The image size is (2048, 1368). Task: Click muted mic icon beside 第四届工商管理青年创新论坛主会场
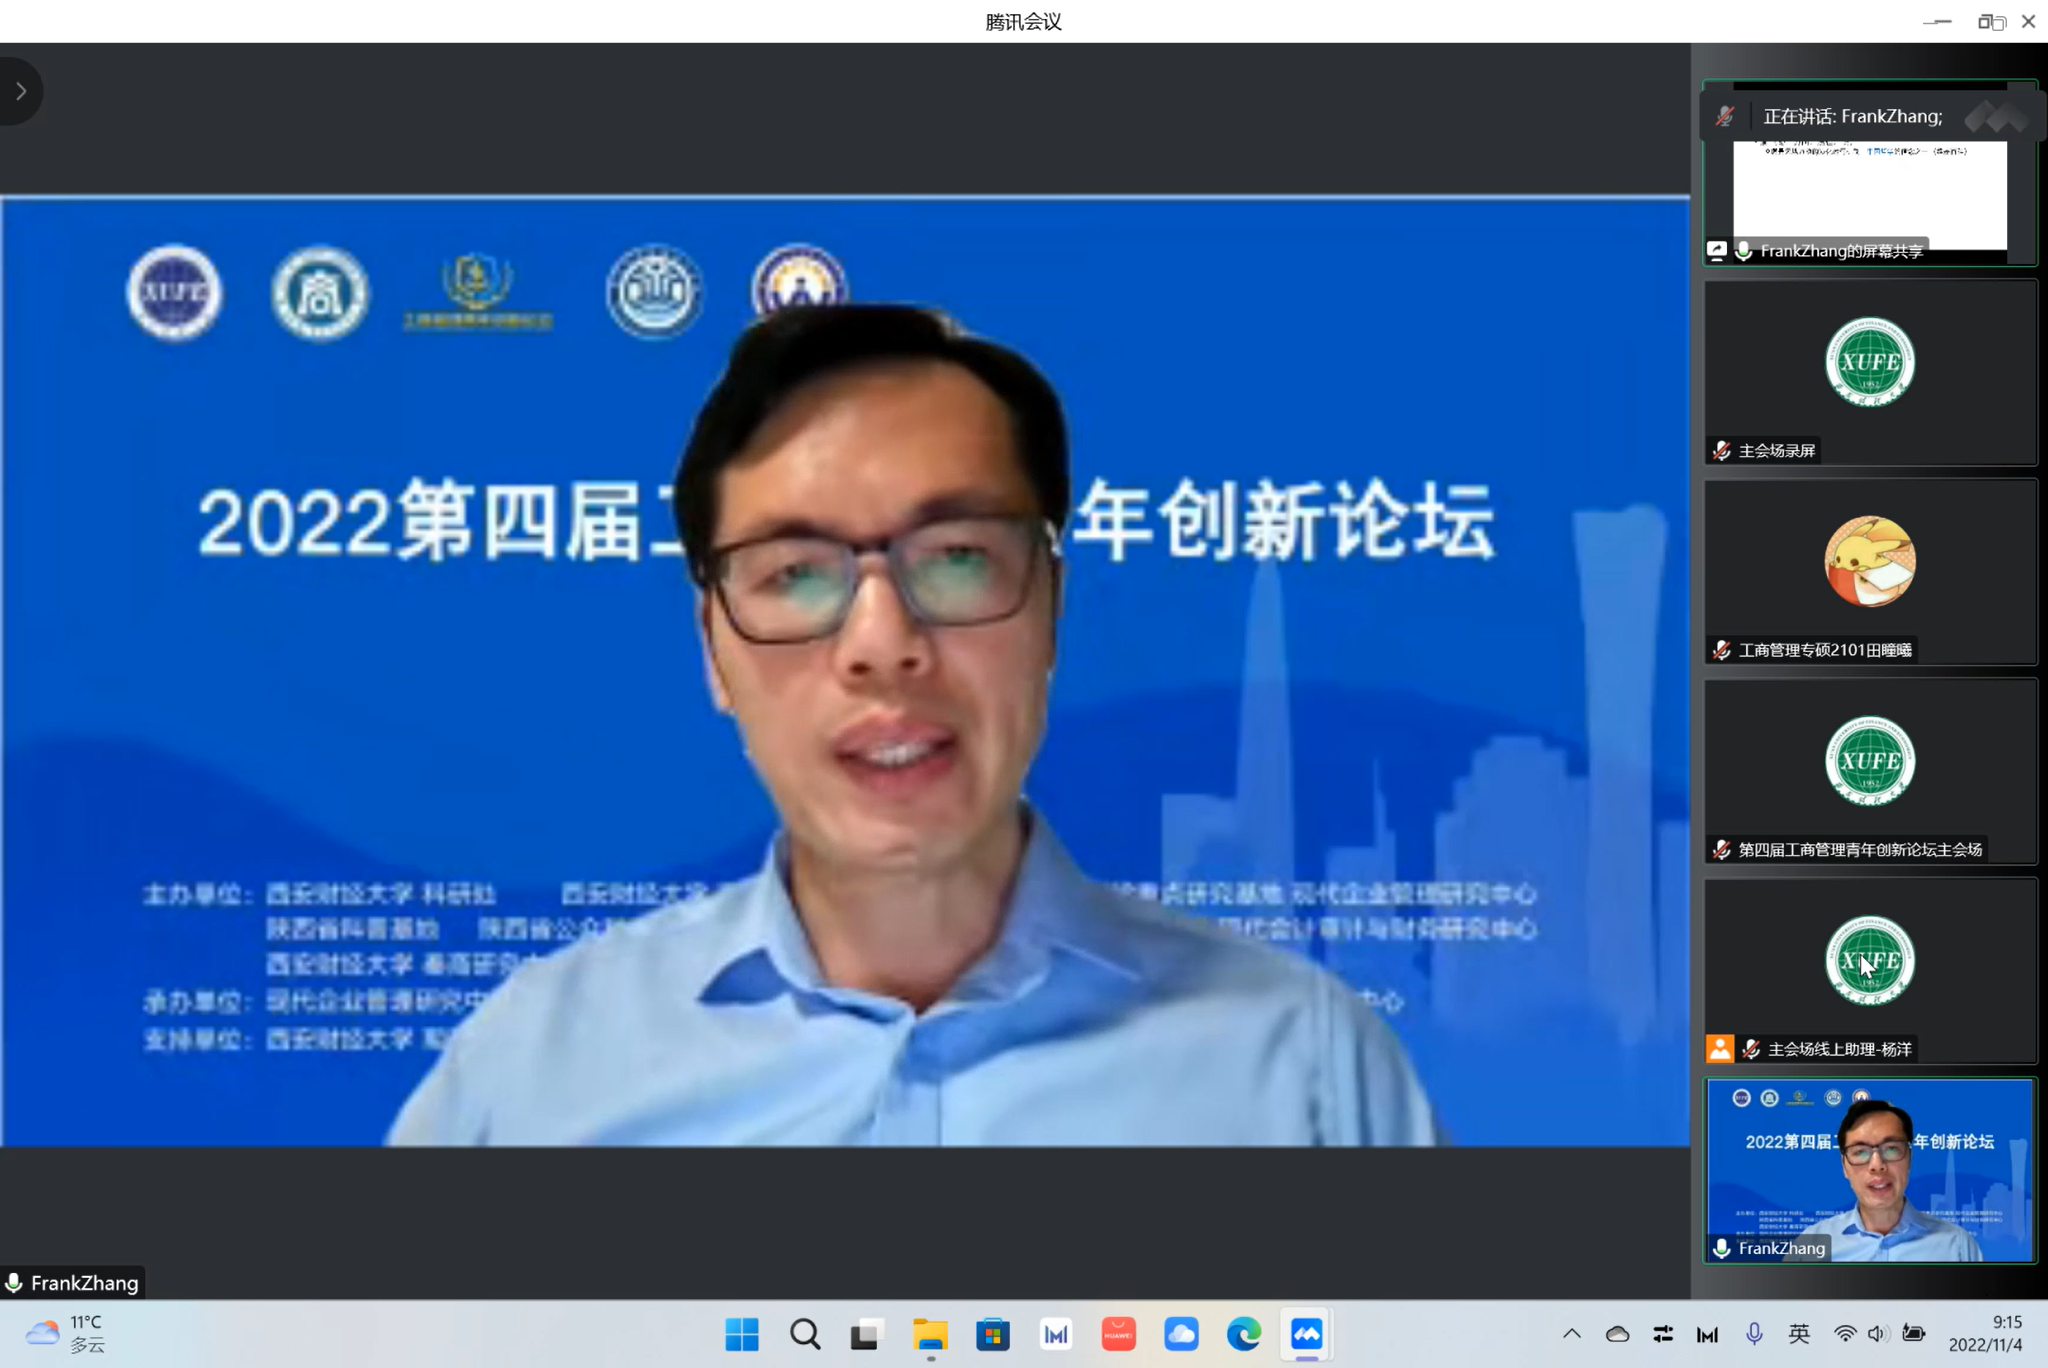click(1721, 850)
